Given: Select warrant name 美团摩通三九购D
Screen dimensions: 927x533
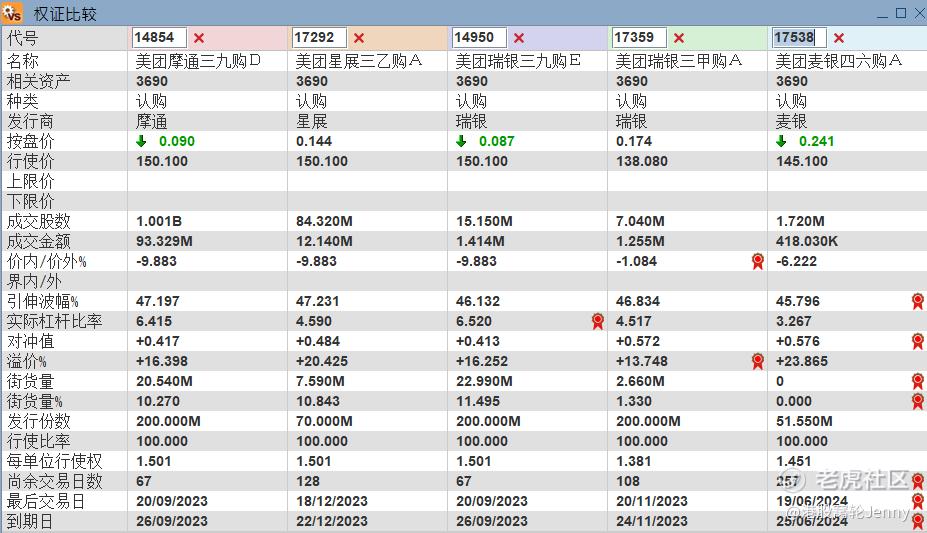Looking at the screenshot, I should [198, 61].
